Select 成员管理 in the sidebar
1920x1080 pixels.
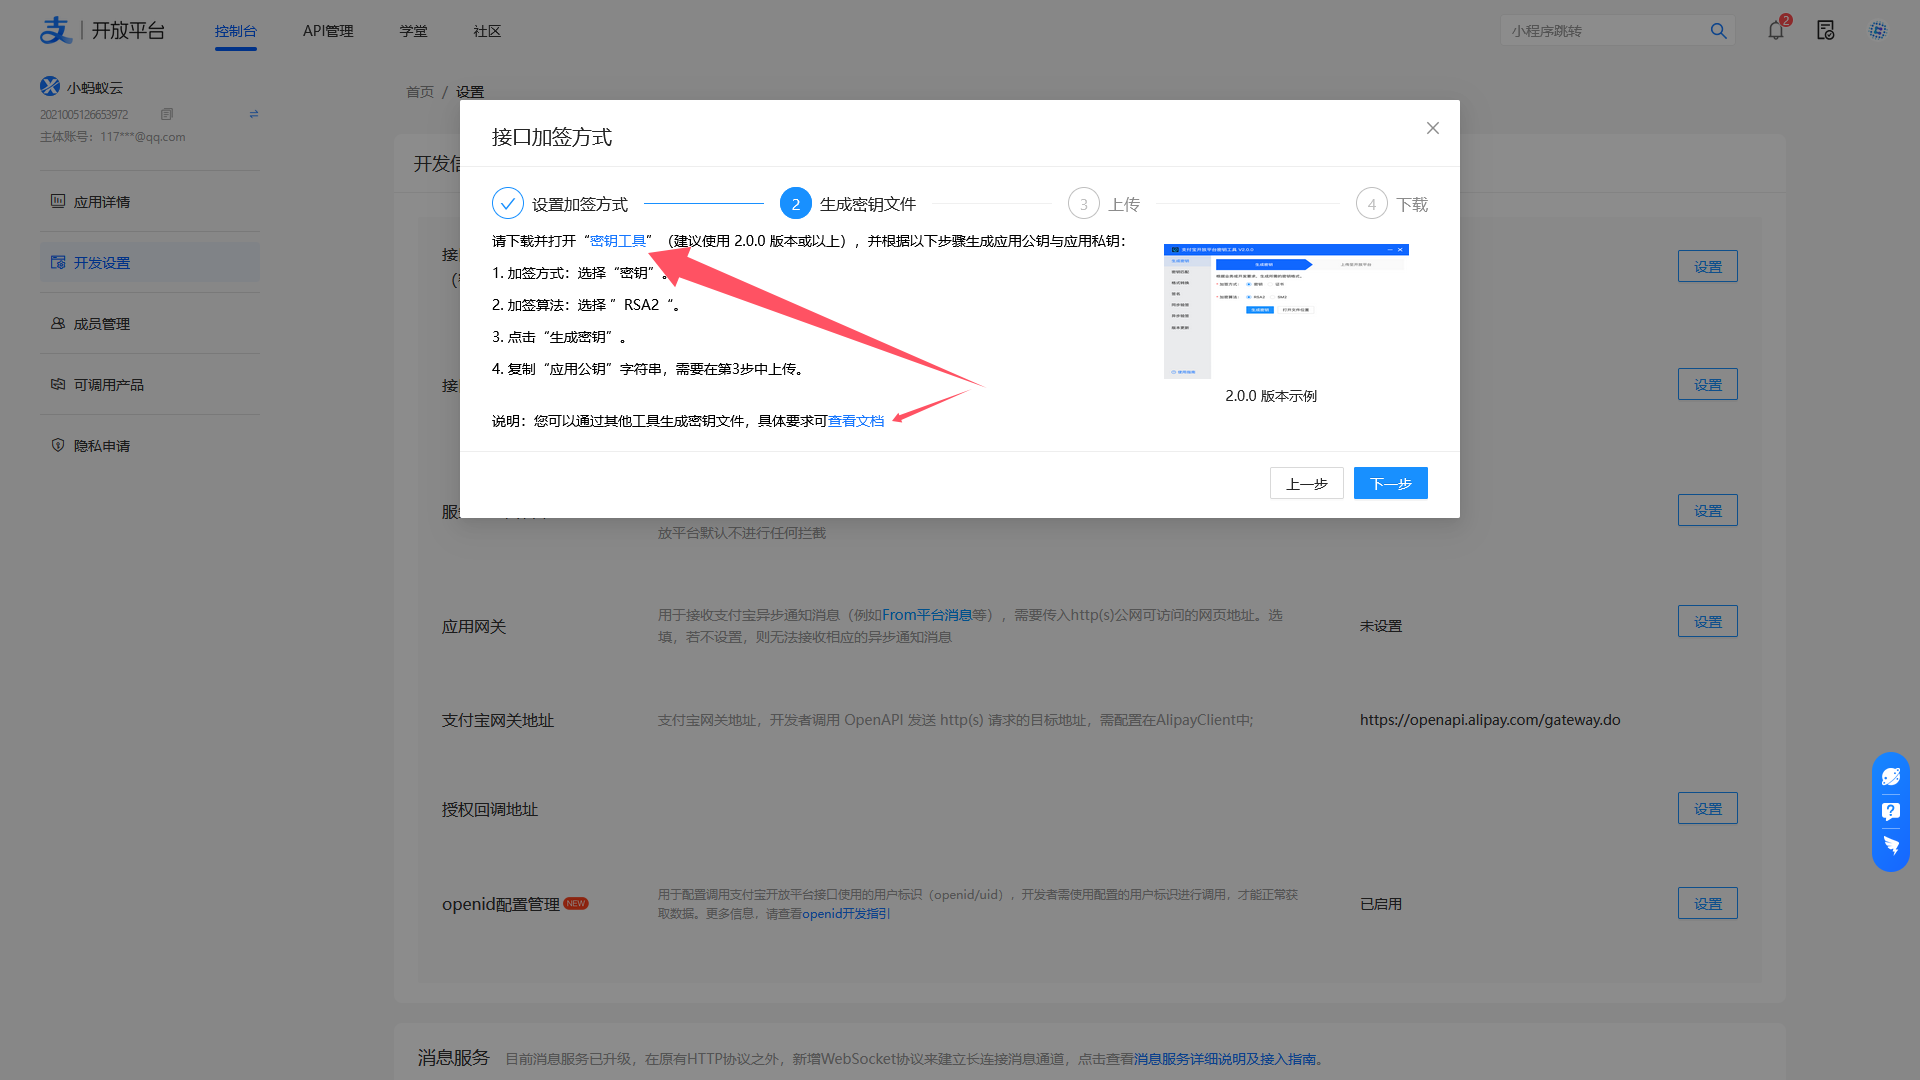[102, 324]
